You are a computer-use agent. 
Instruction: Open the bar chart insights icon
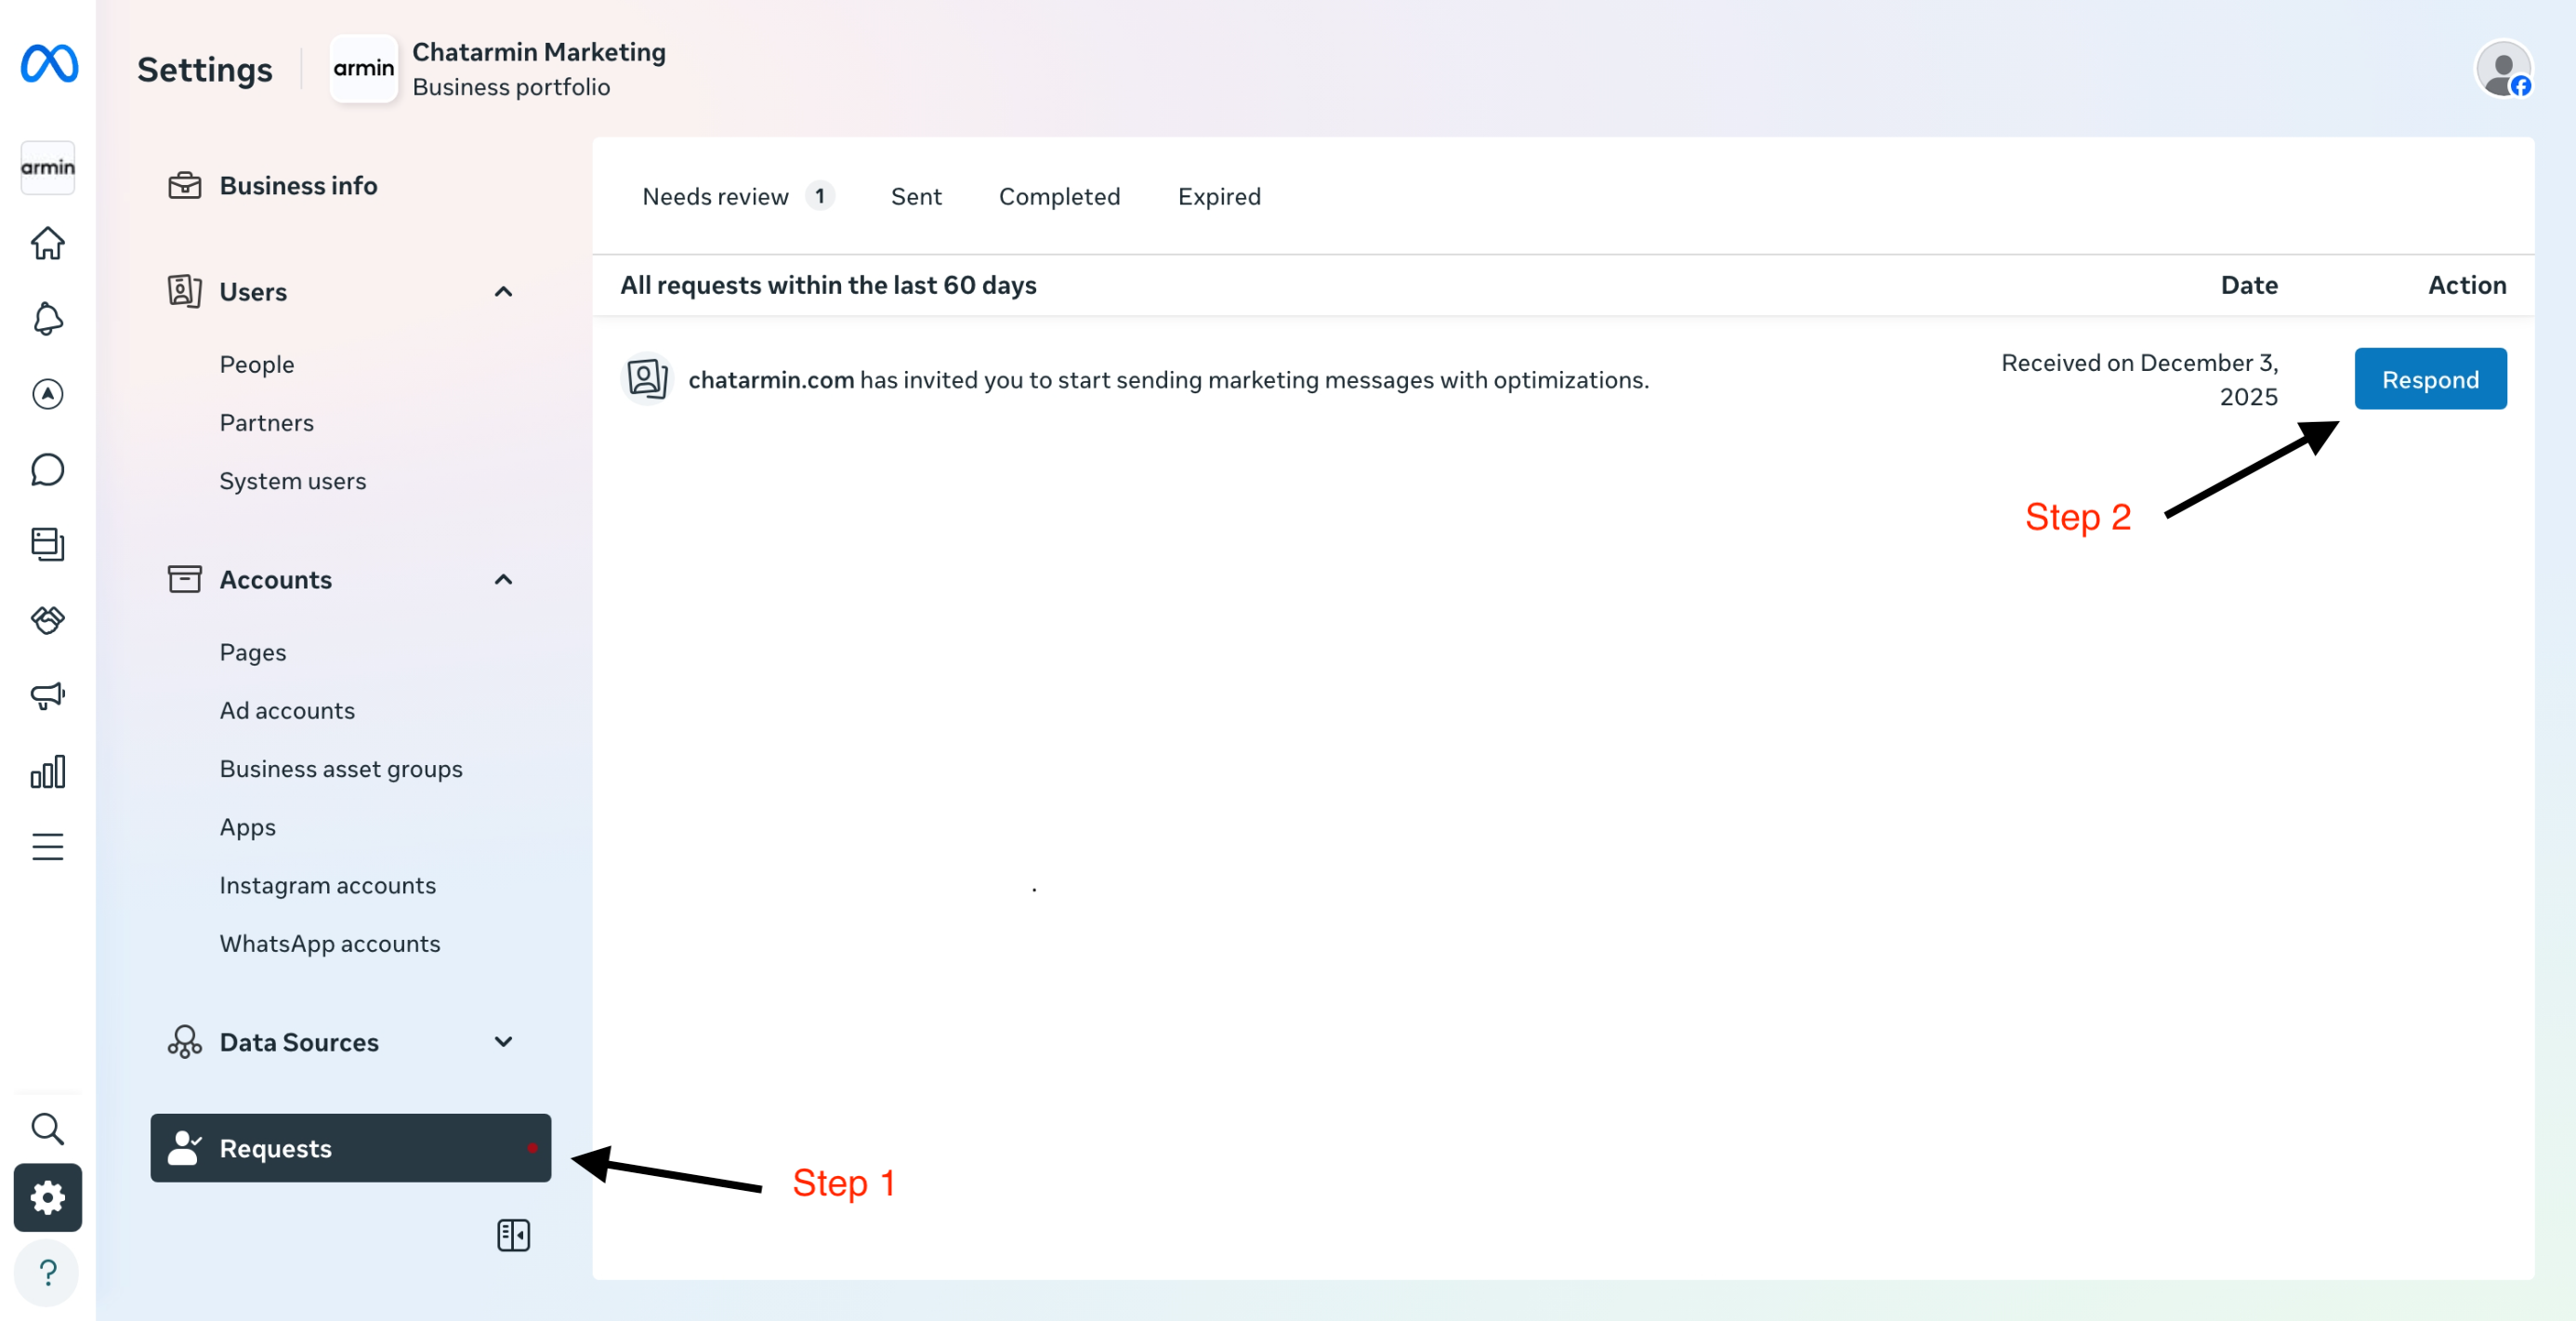(x=47, y=771)
